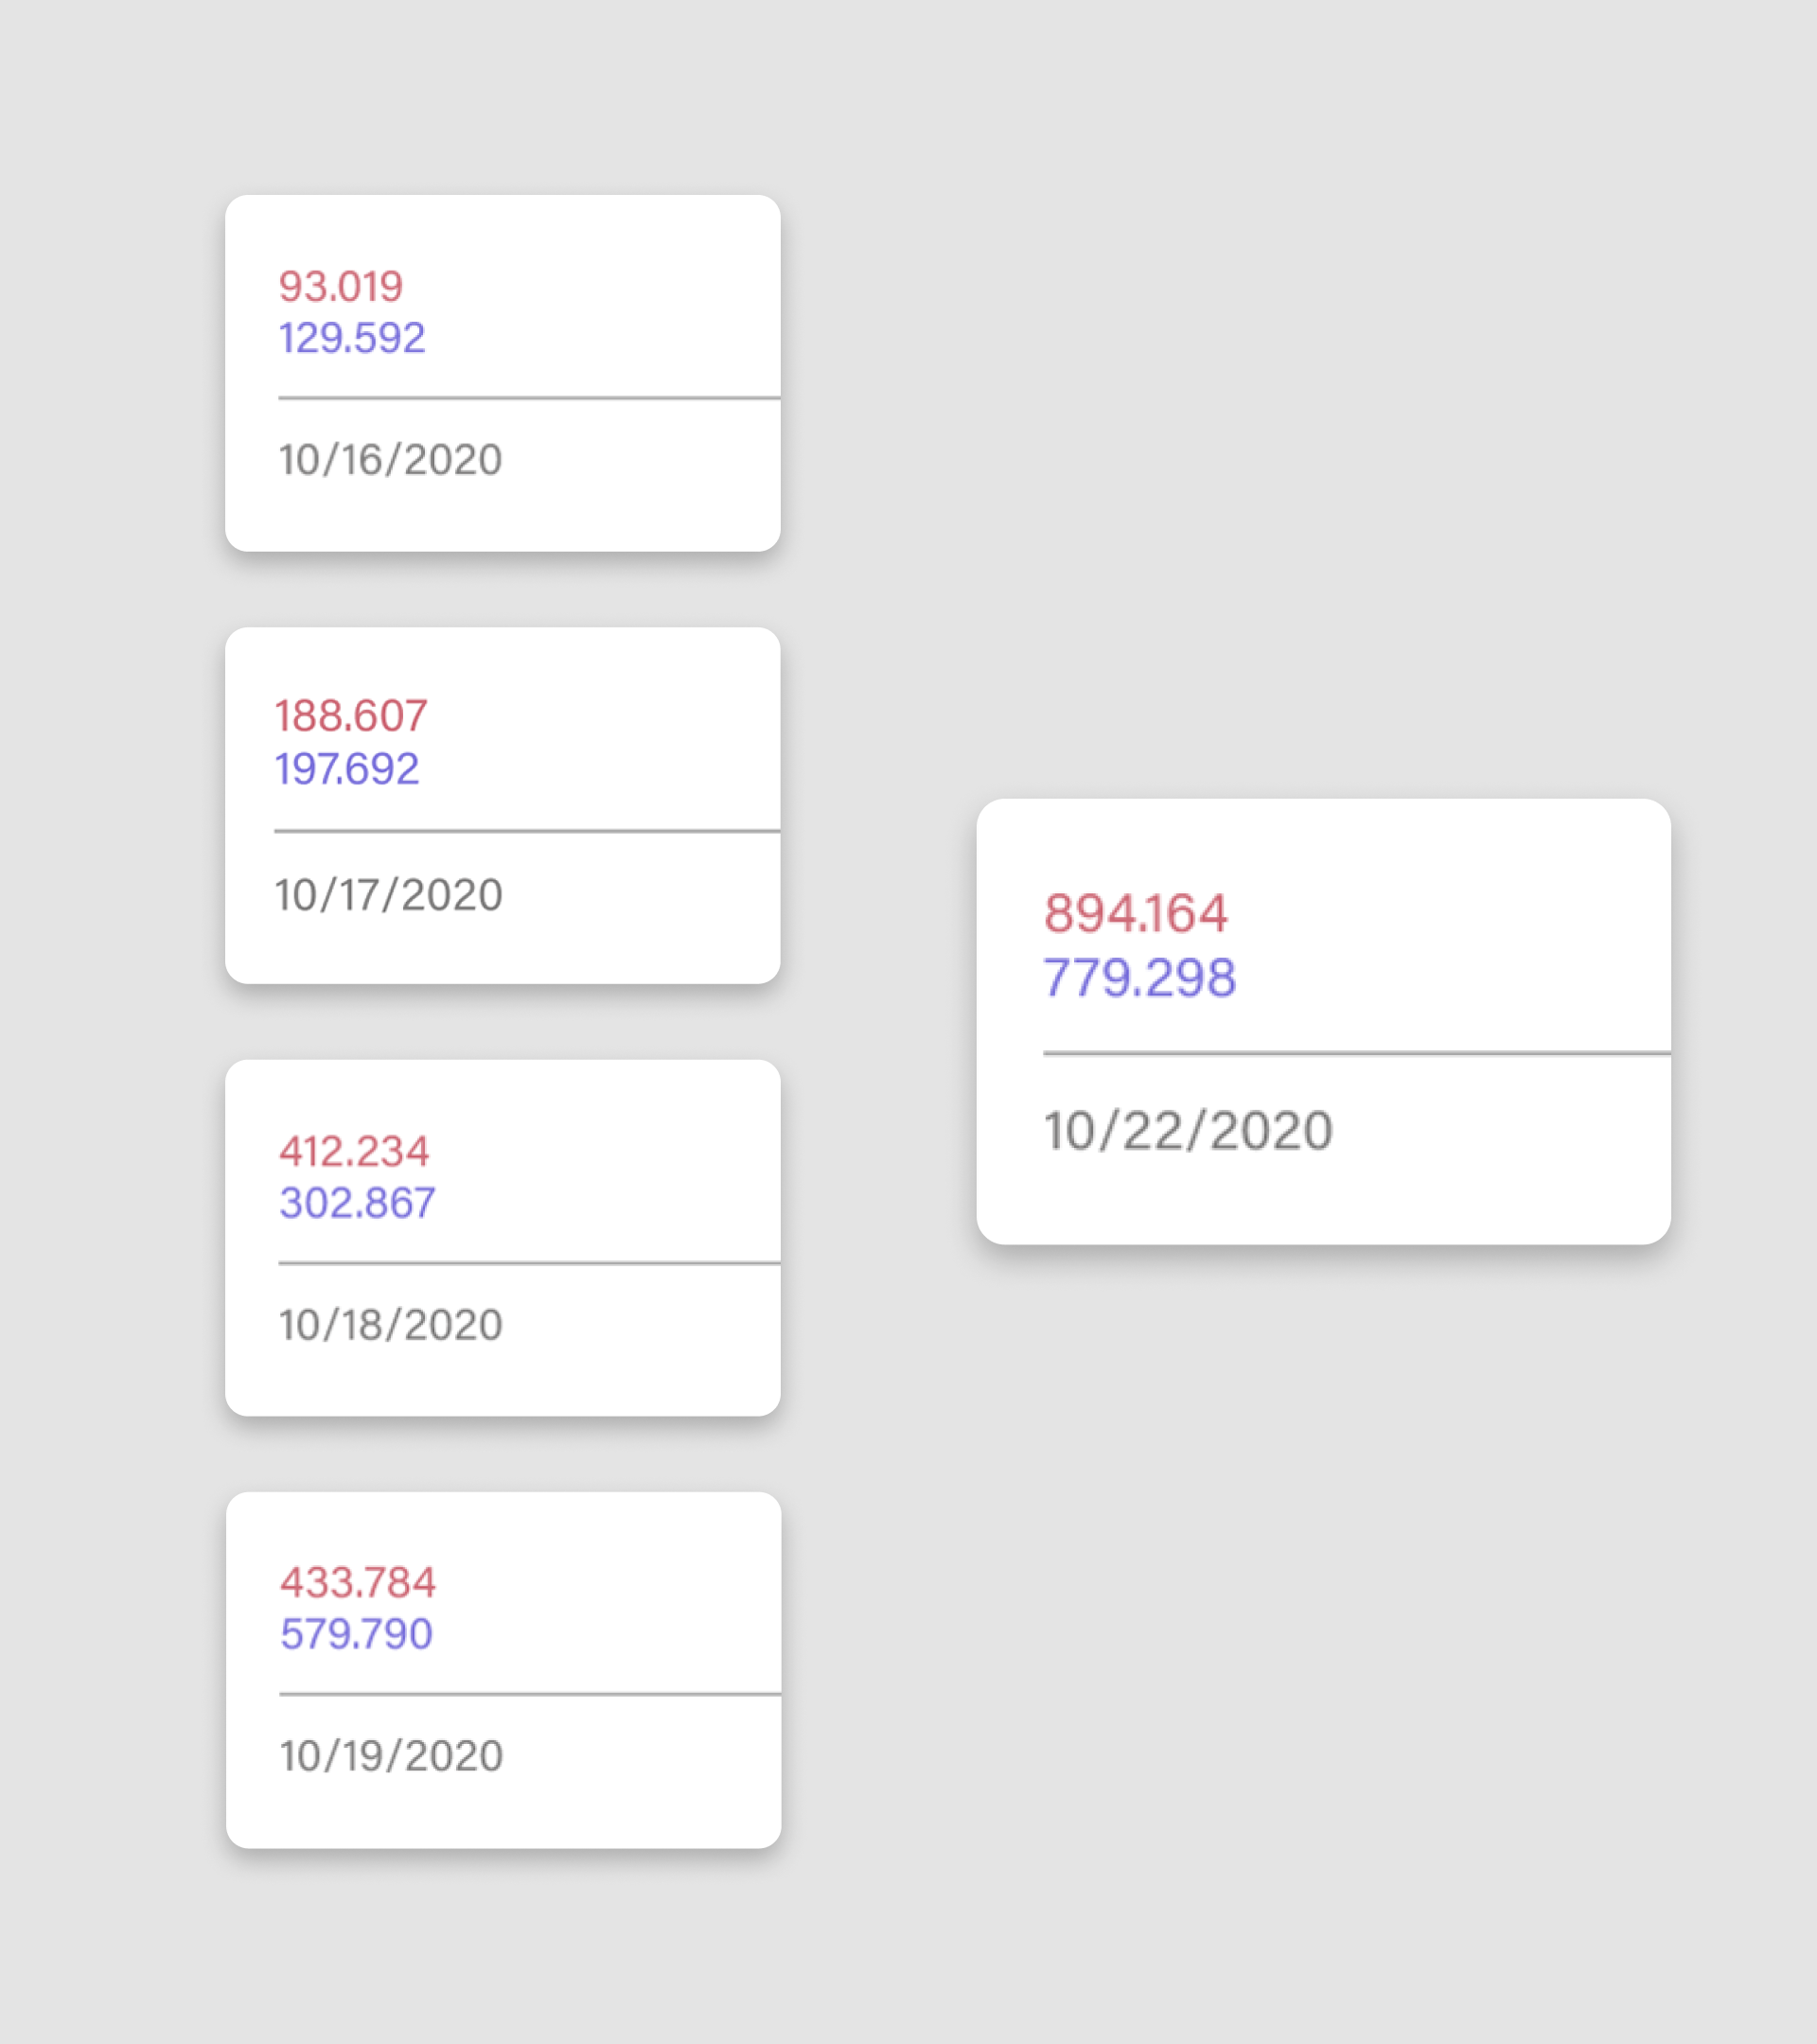Image resolution: width=1817 pixels, height=2044 pixels.
Task: Click the blue value 302.867
Action: 357,1203
